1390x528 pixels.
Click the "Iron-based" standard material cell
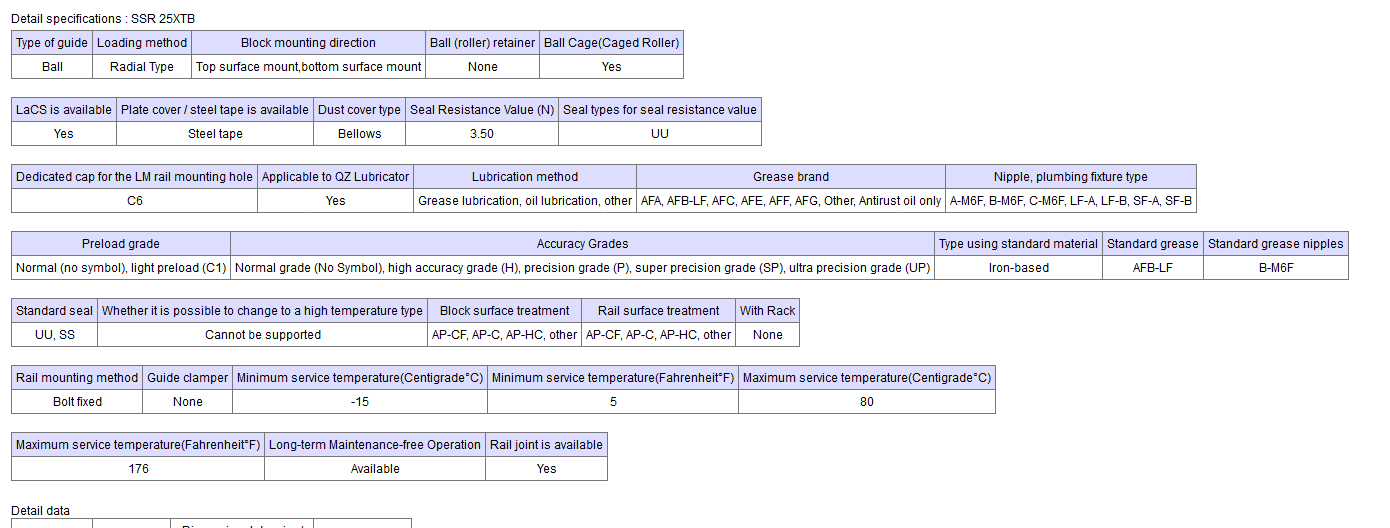(x=1018, y=268)
